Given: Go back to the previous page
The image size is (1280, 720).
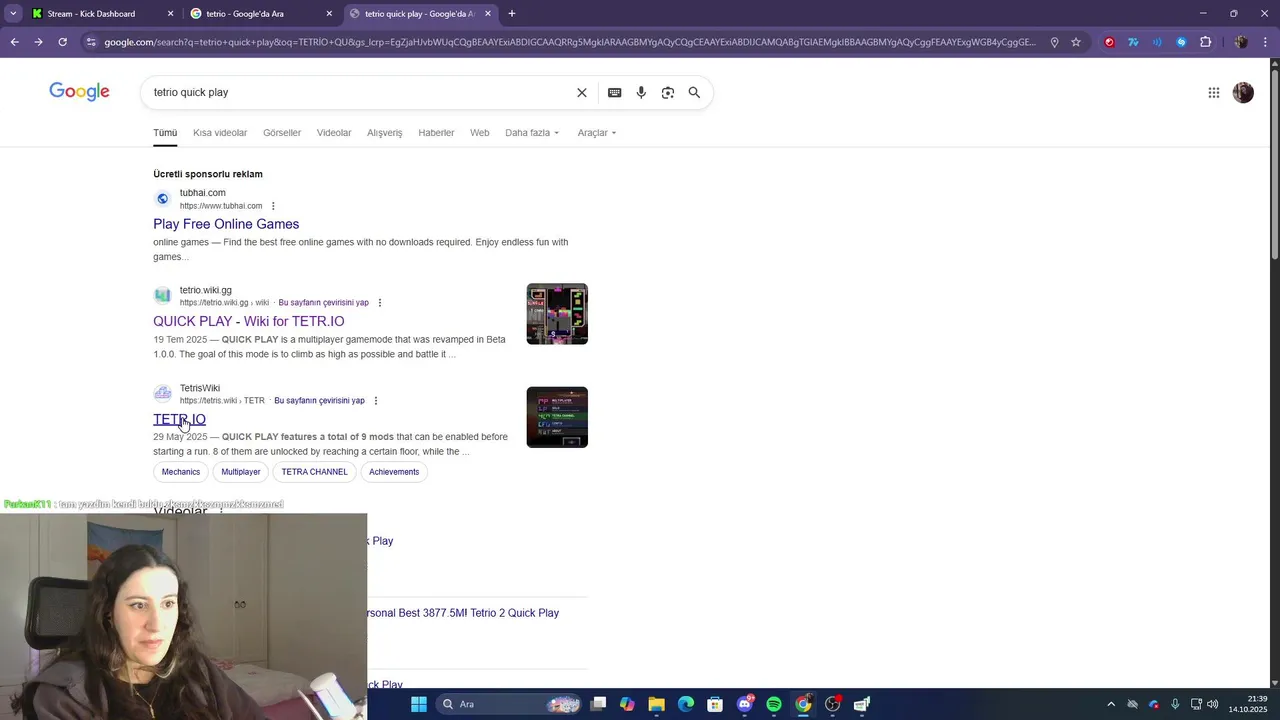Looking at the screenshot, I should click(14, 42).
